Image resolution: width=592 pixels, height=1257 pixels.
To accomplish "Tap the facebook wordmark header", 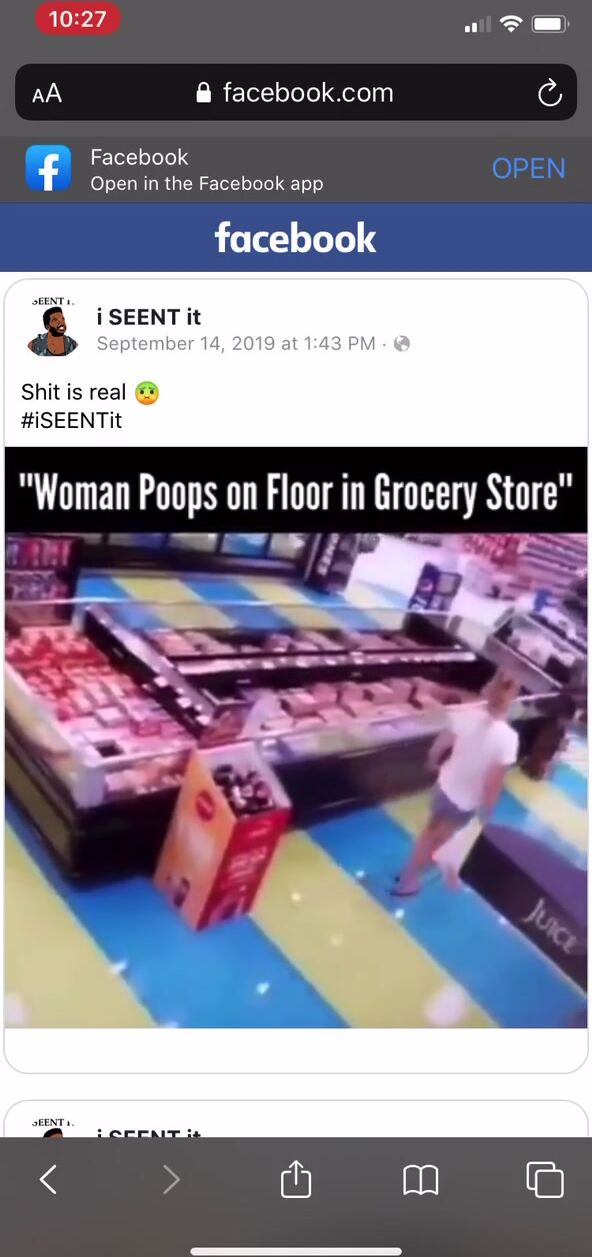I will click(x=296, y=238).
